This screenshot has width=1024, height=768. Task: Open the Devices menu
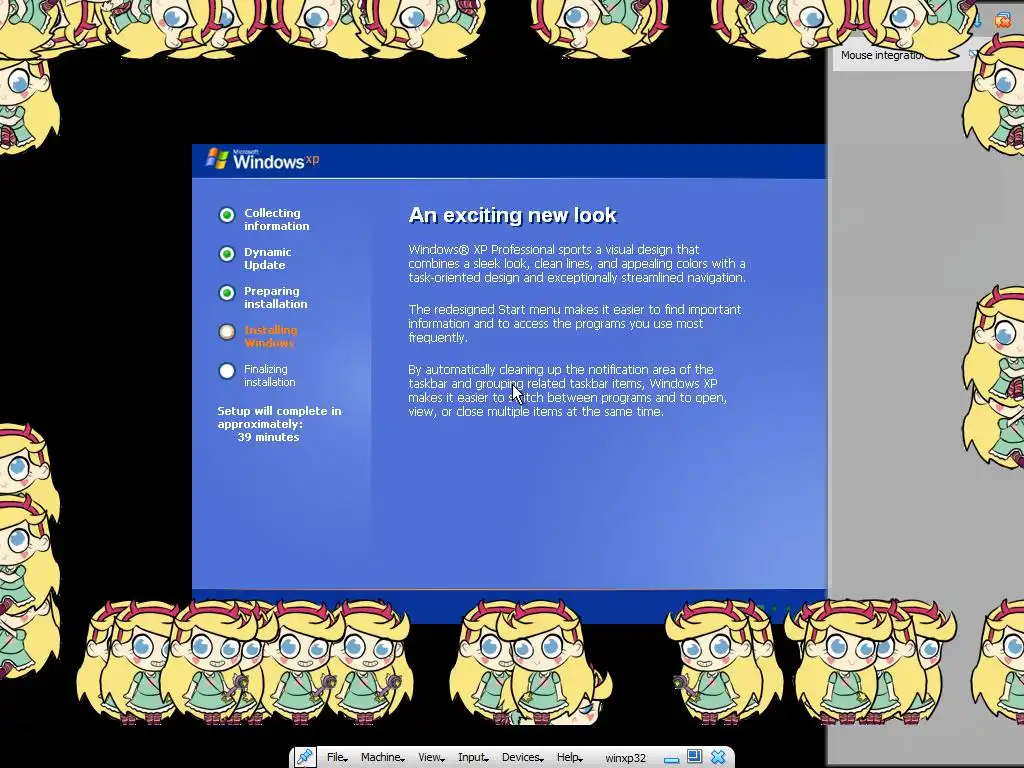pyautogui.click(x=522, y=758)
